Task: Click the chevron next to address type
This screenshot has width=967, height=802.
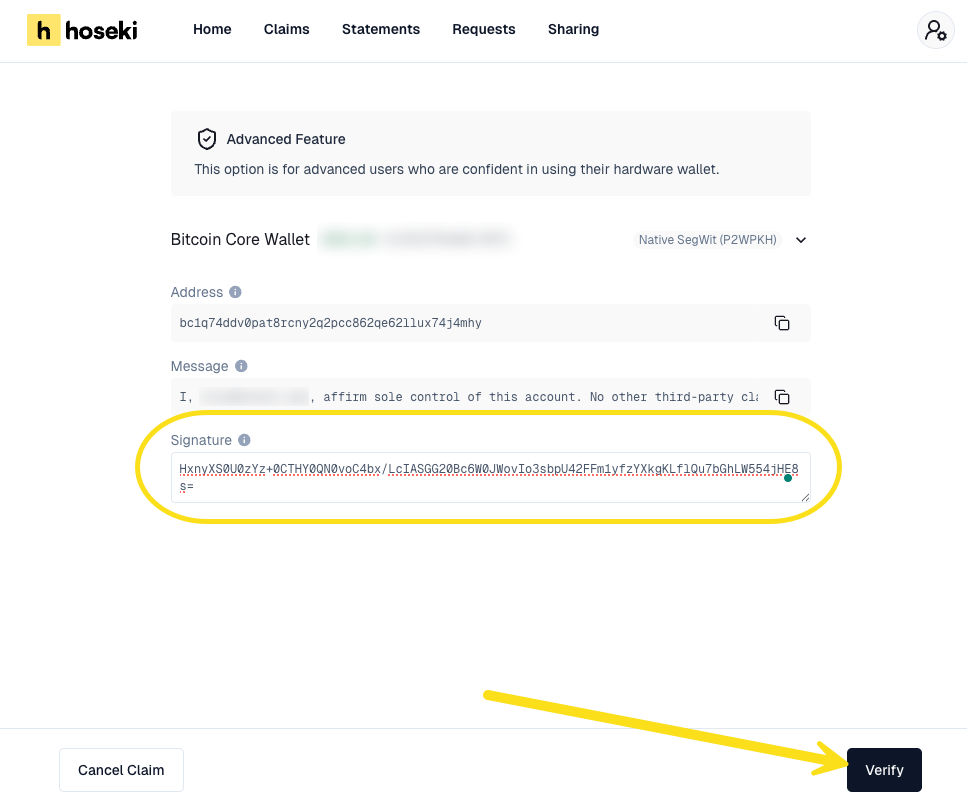Action: click(x=800, y=240)
